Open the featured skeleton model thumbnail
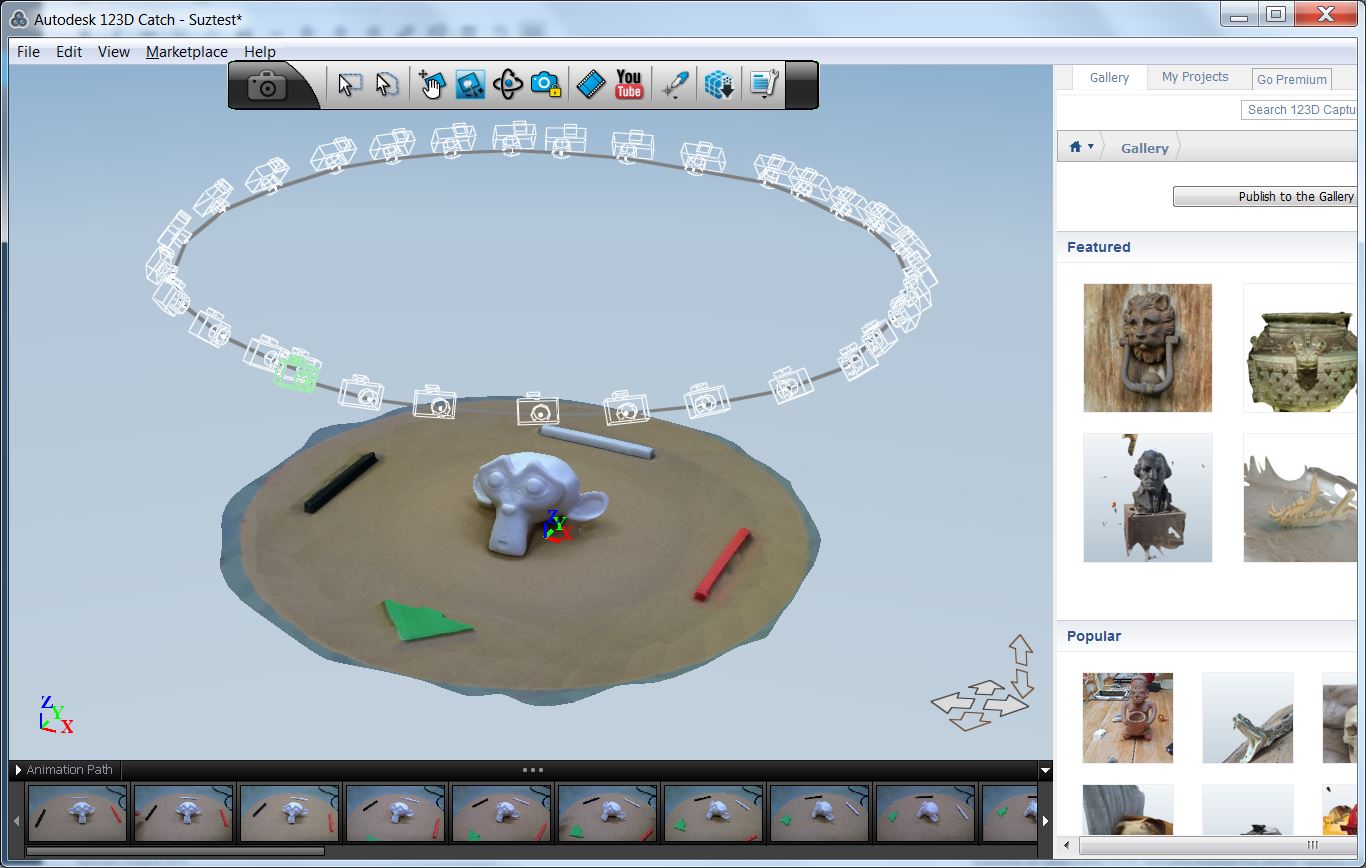Image resolution: width=1366 pixels, height=868 pixels. coord(1300,498)
